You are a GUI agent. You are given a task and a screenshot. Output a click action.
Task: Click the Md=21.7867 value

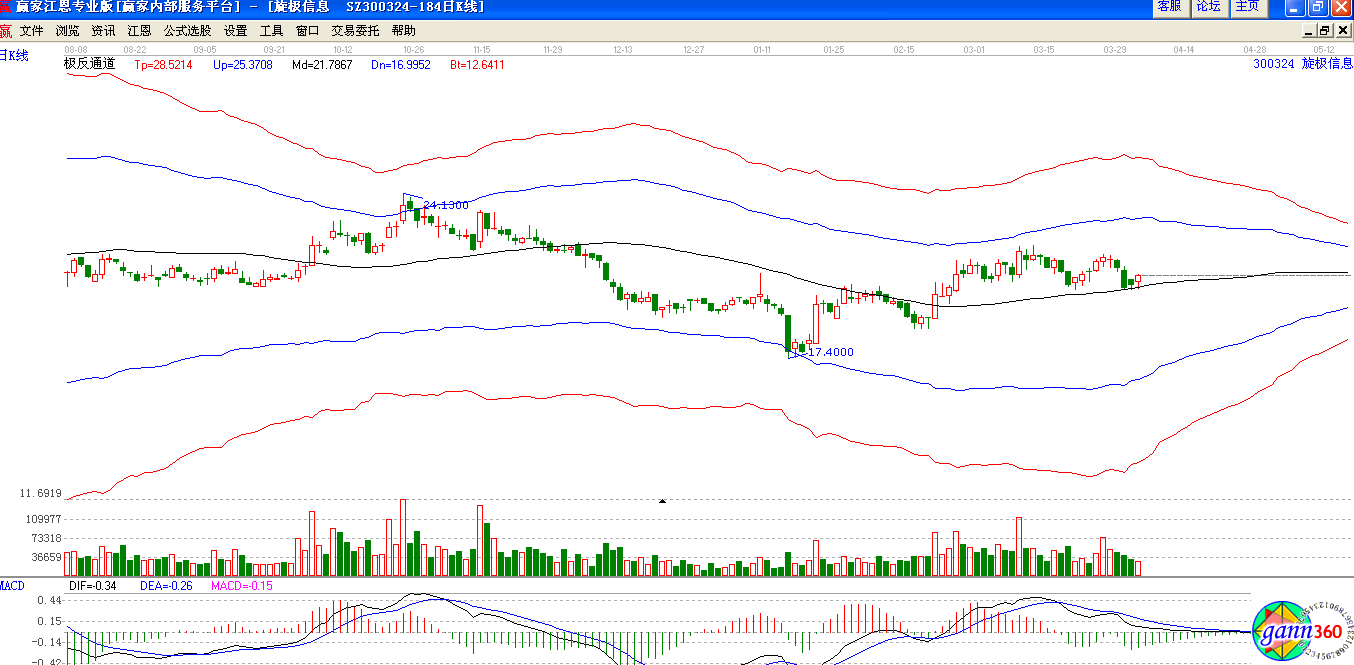(322, 64)
